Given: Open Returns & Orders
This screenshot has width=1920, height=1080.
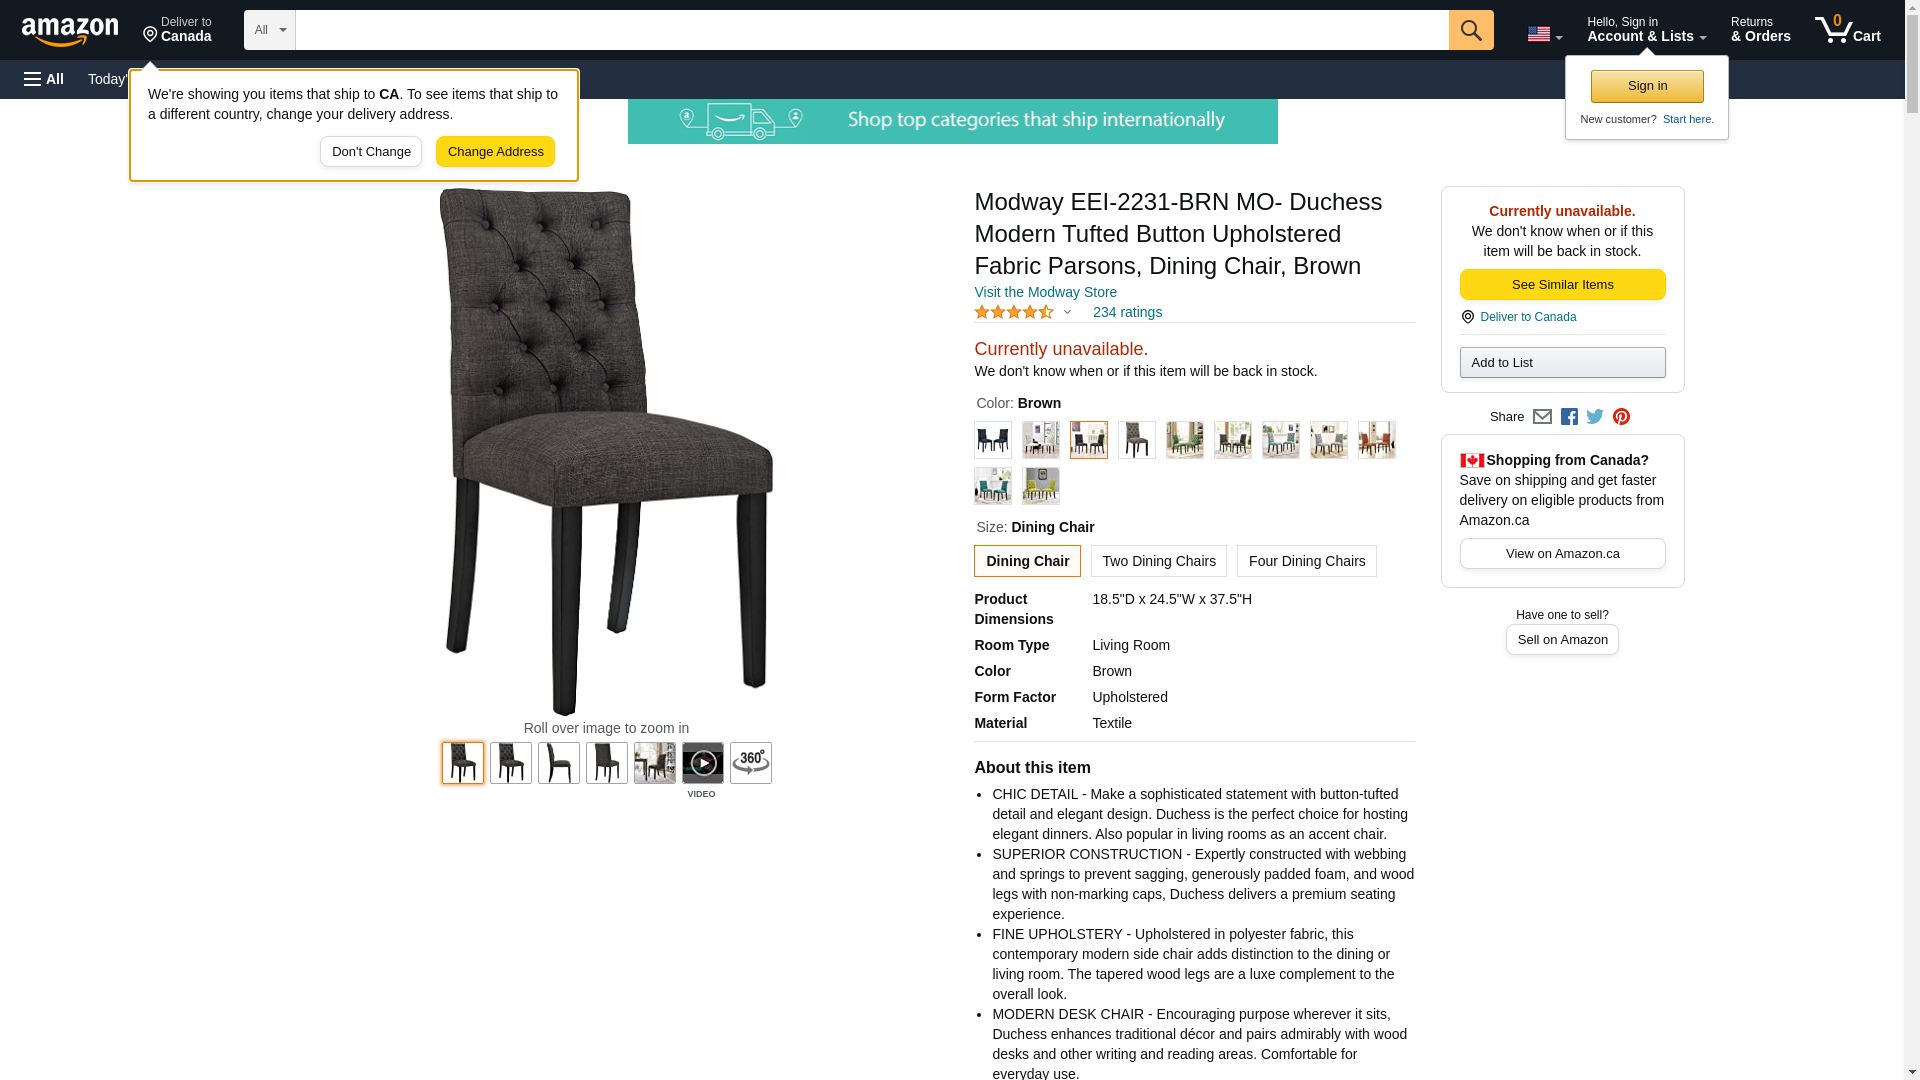Looking at the screenshot, I should tap(1760, 30).
